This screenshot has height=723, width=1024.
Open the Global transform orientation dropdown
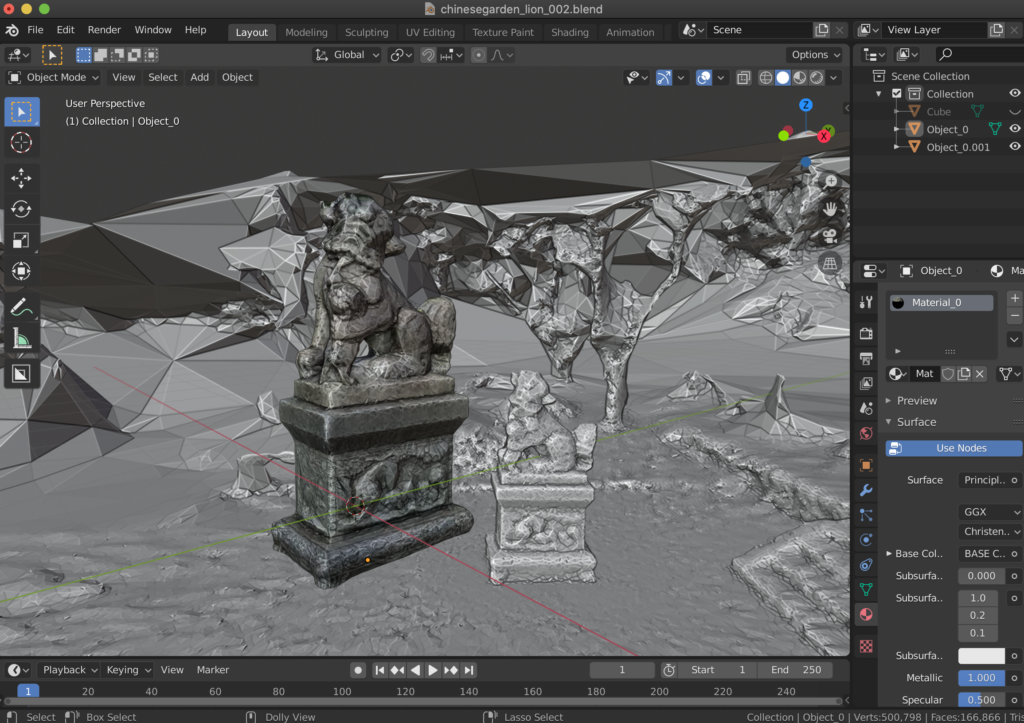coord(346,54)
